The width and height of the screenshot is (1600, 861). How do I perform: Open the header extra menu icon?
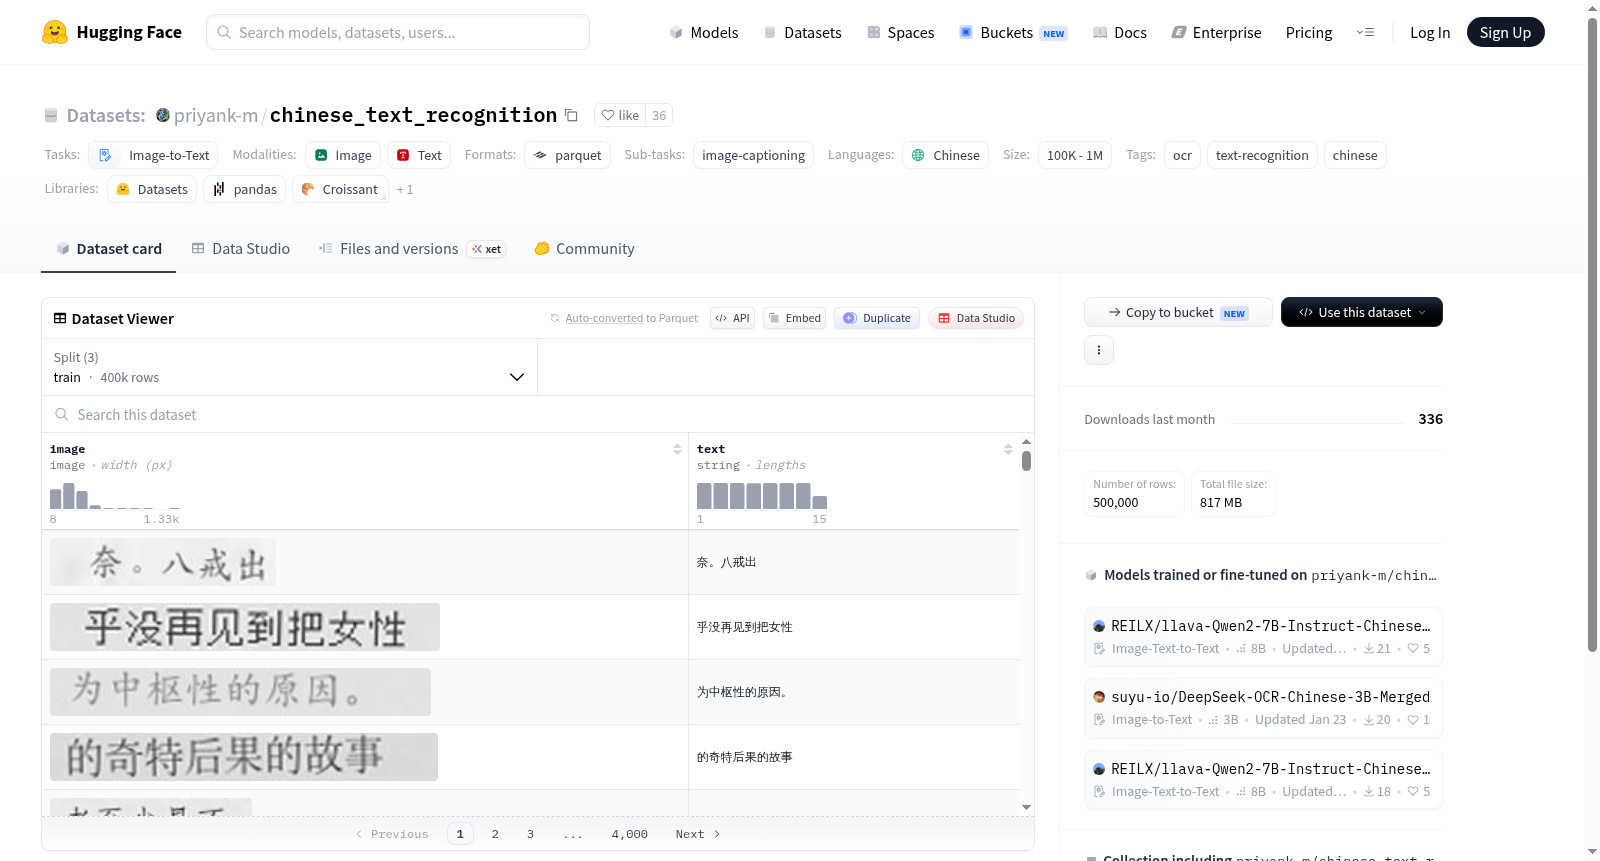(1365, 32)
